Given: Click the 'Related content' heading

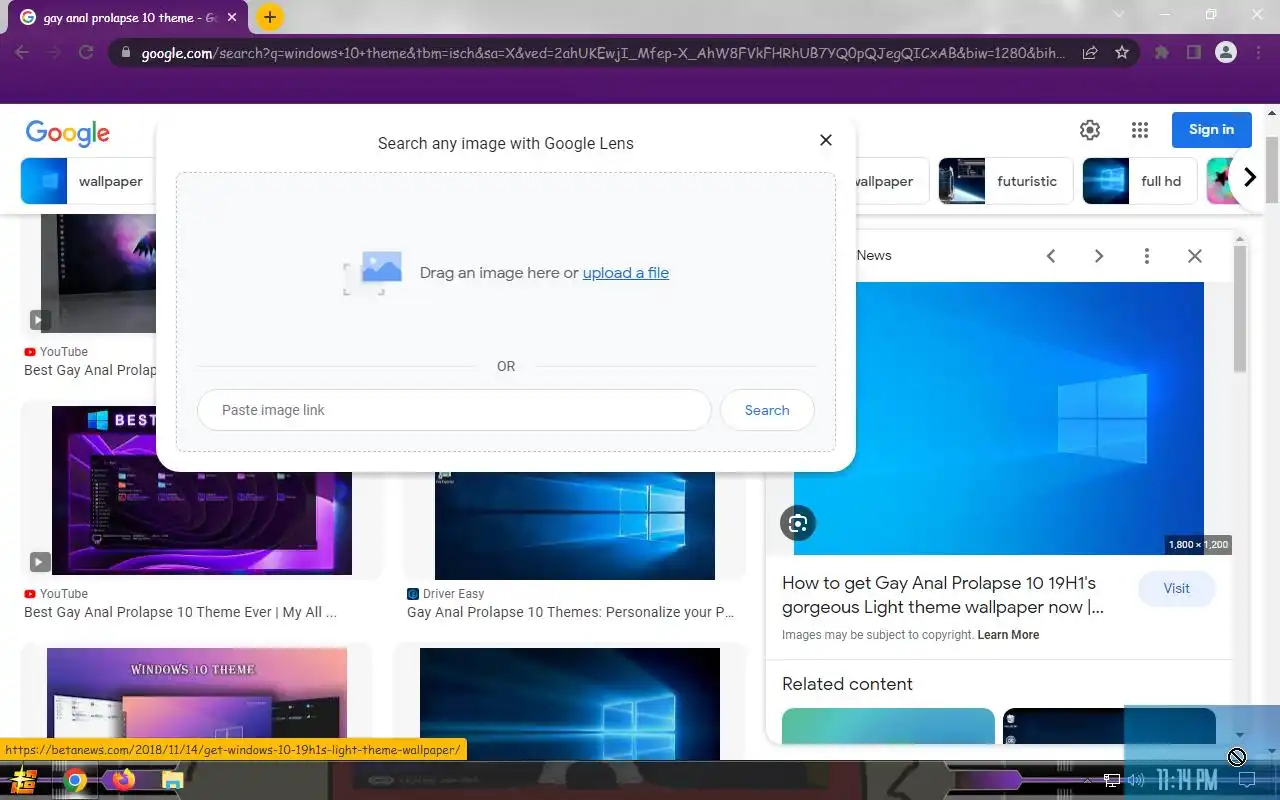Looking at the screenshot, I should [847, 684].
